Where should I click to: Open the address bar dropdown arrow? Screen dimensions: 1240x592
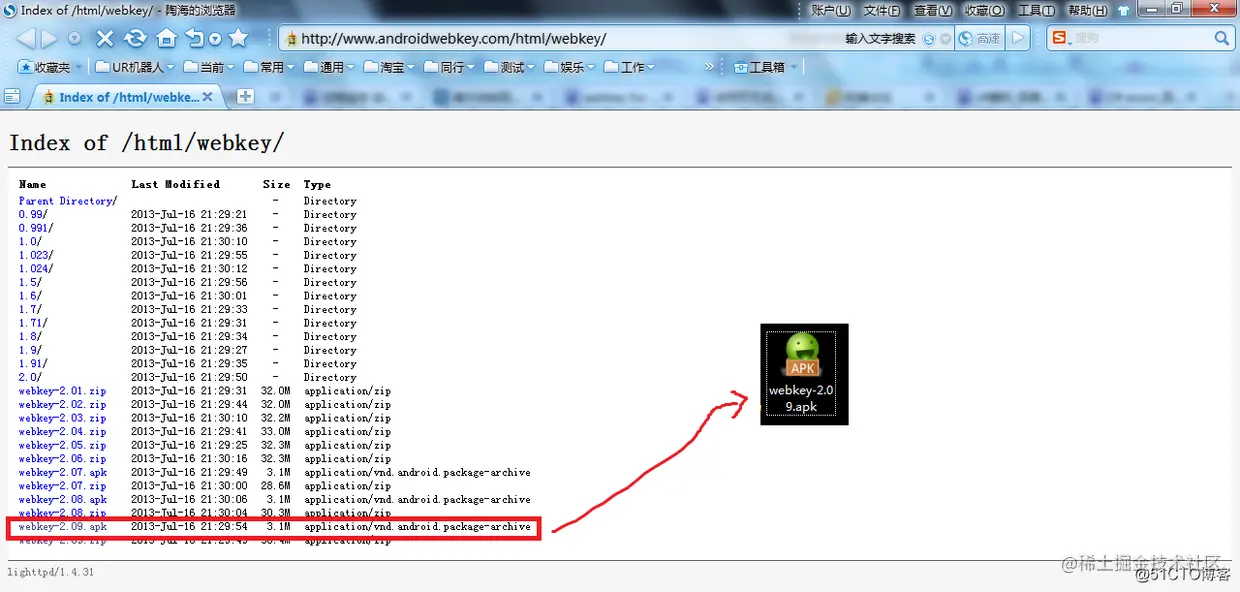click(x=945, y=39)
